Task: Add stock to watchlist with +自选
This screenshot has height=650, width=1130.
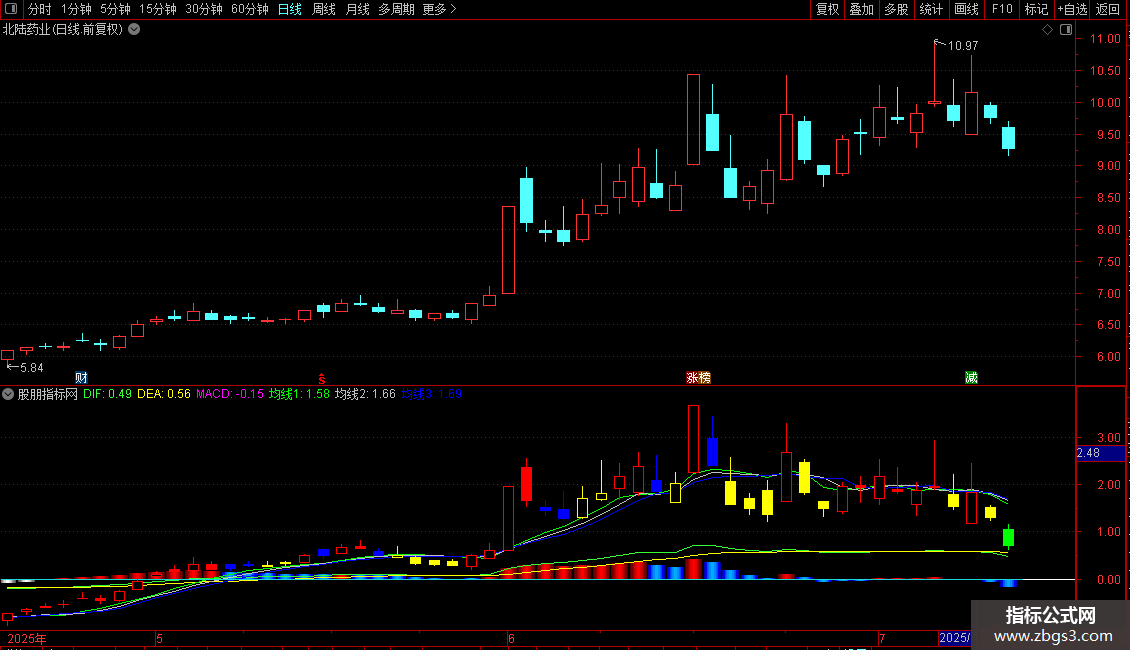Action: point(1072,9)
